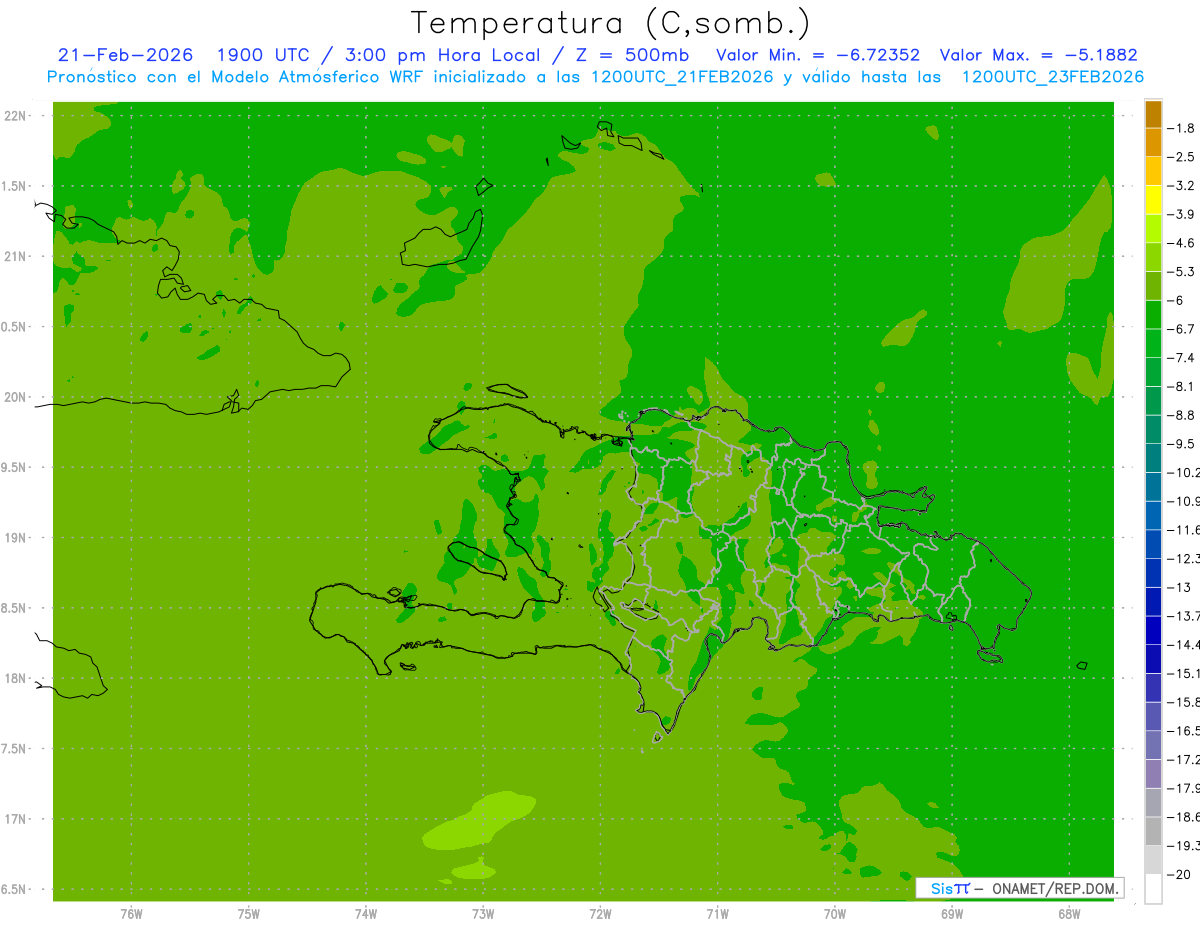Click the '68W' longitude label
Image resolution: width=1200 pixels, height=927 pixels.
pyautogui.click(x=1069, y=914)
